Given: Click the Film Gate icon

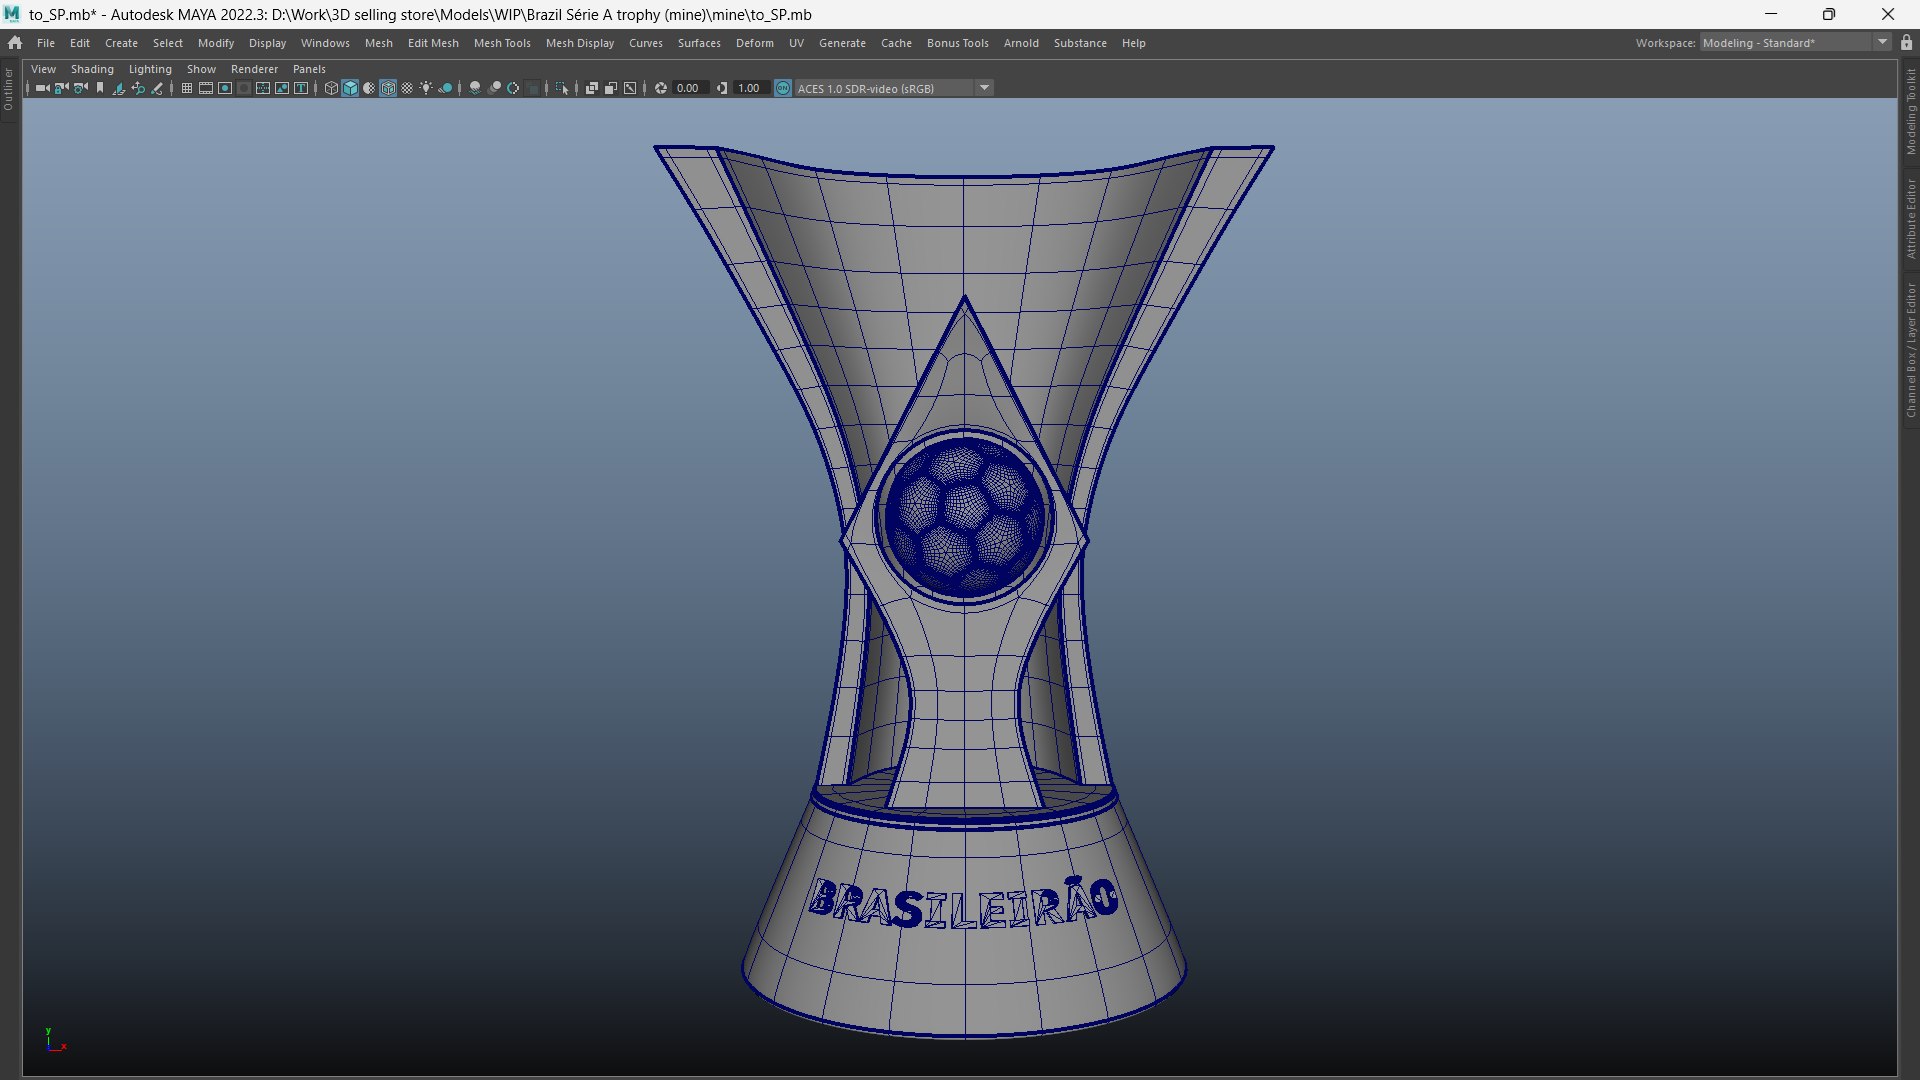Looking at the screenshot, I should click(x=206, y=88).
